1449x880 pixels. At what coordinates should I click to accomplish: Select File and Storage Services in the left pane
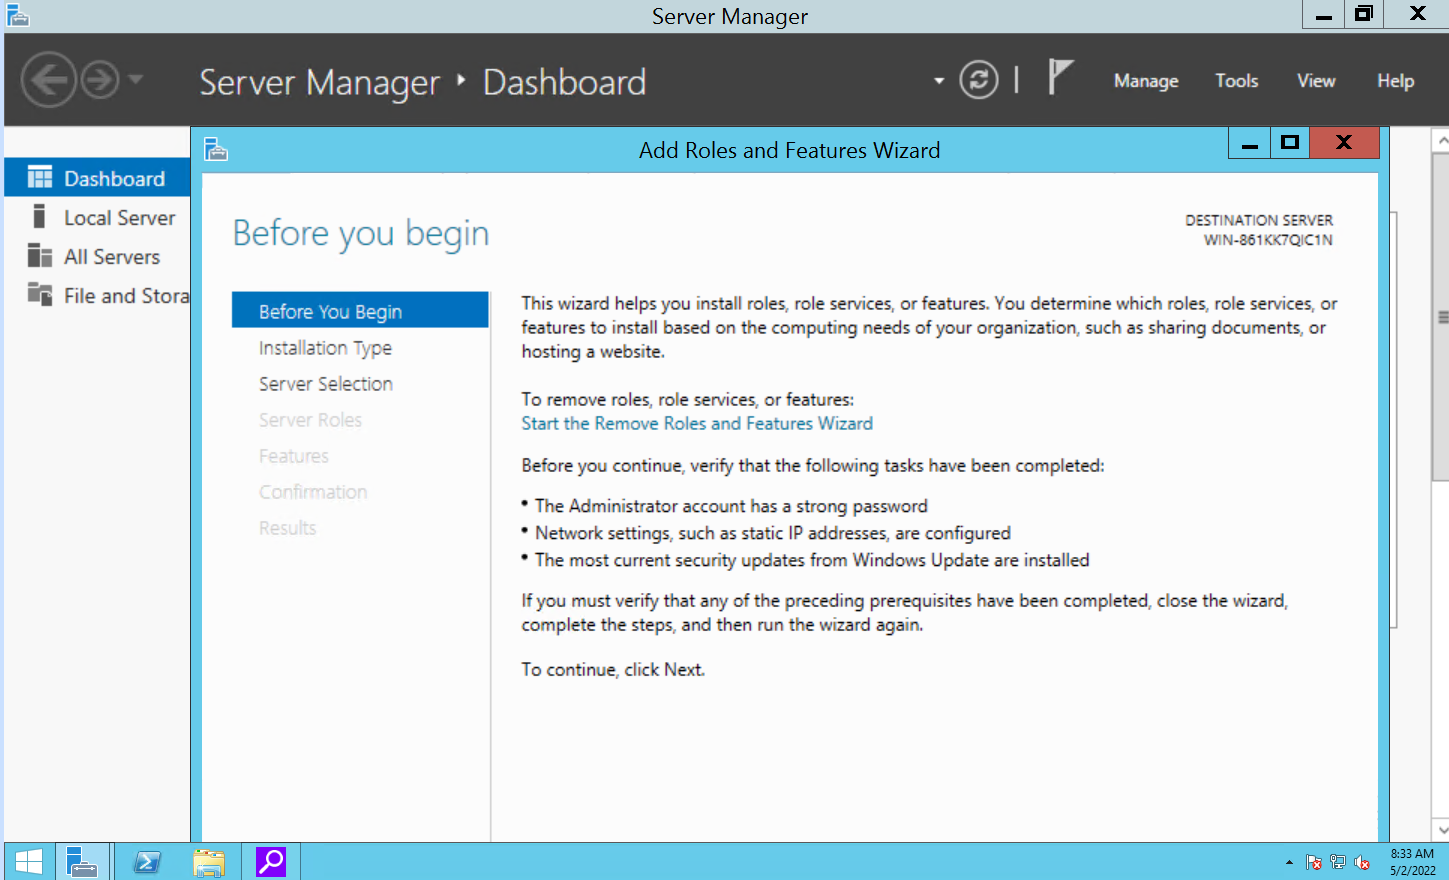coord(97,295)
